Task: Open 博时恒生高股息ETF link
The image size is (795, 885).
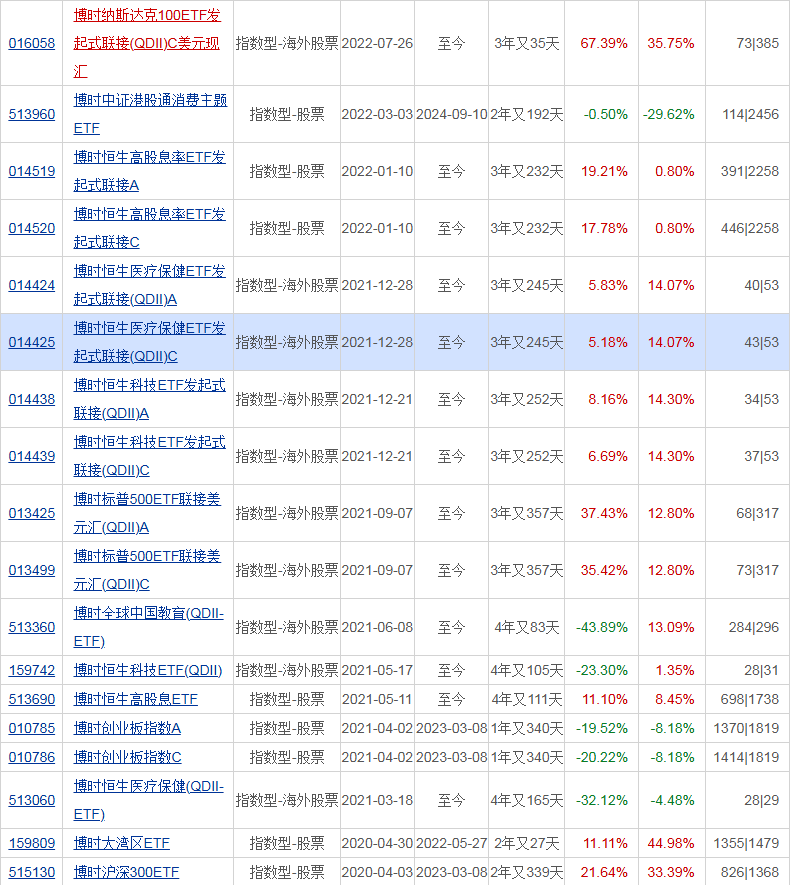Action: [135, 699]
